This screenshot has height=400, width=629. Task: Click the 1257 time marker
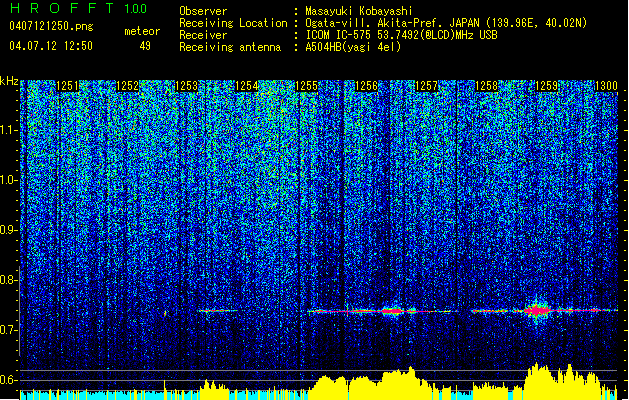coord(426,86)
